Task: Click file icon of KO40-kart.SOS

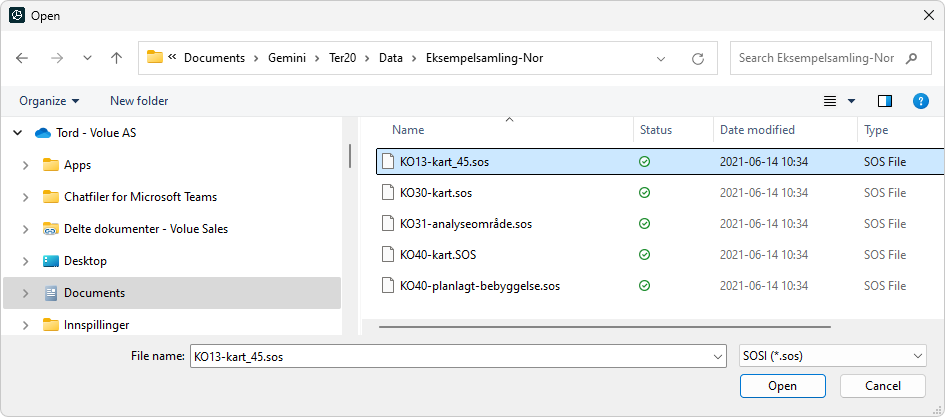Action: coord(389,254)
